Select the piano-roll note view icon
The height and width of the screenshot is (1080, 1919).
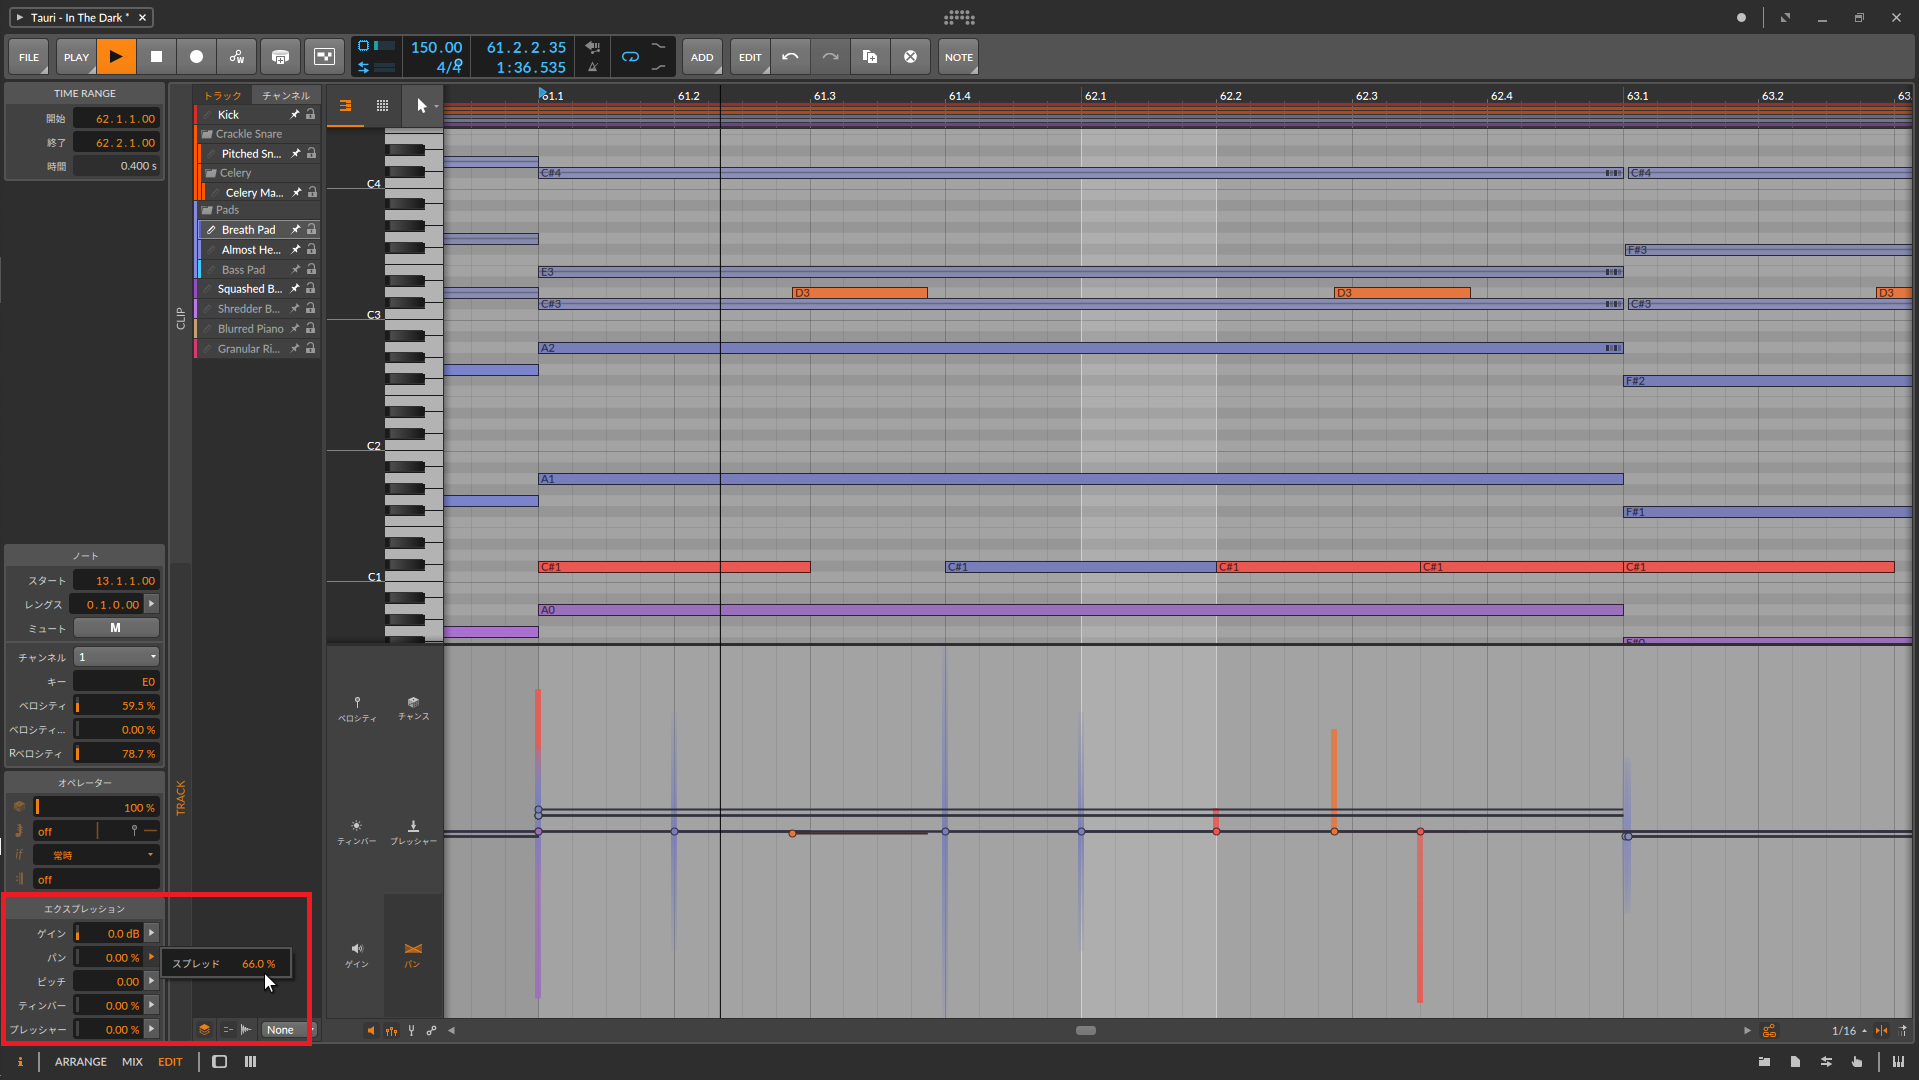pyautogui.click(x=345, y=105)
